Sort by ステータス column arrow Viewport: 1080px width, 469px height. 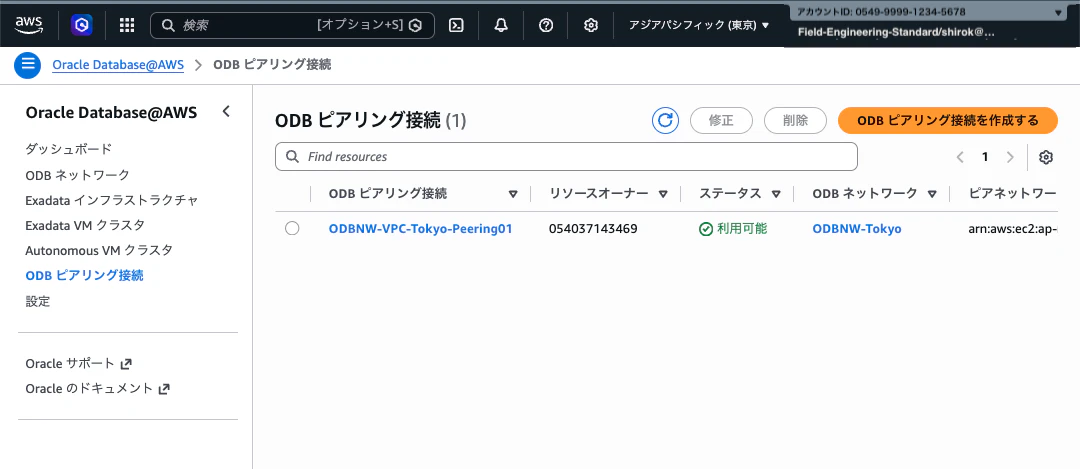(776, 194)
